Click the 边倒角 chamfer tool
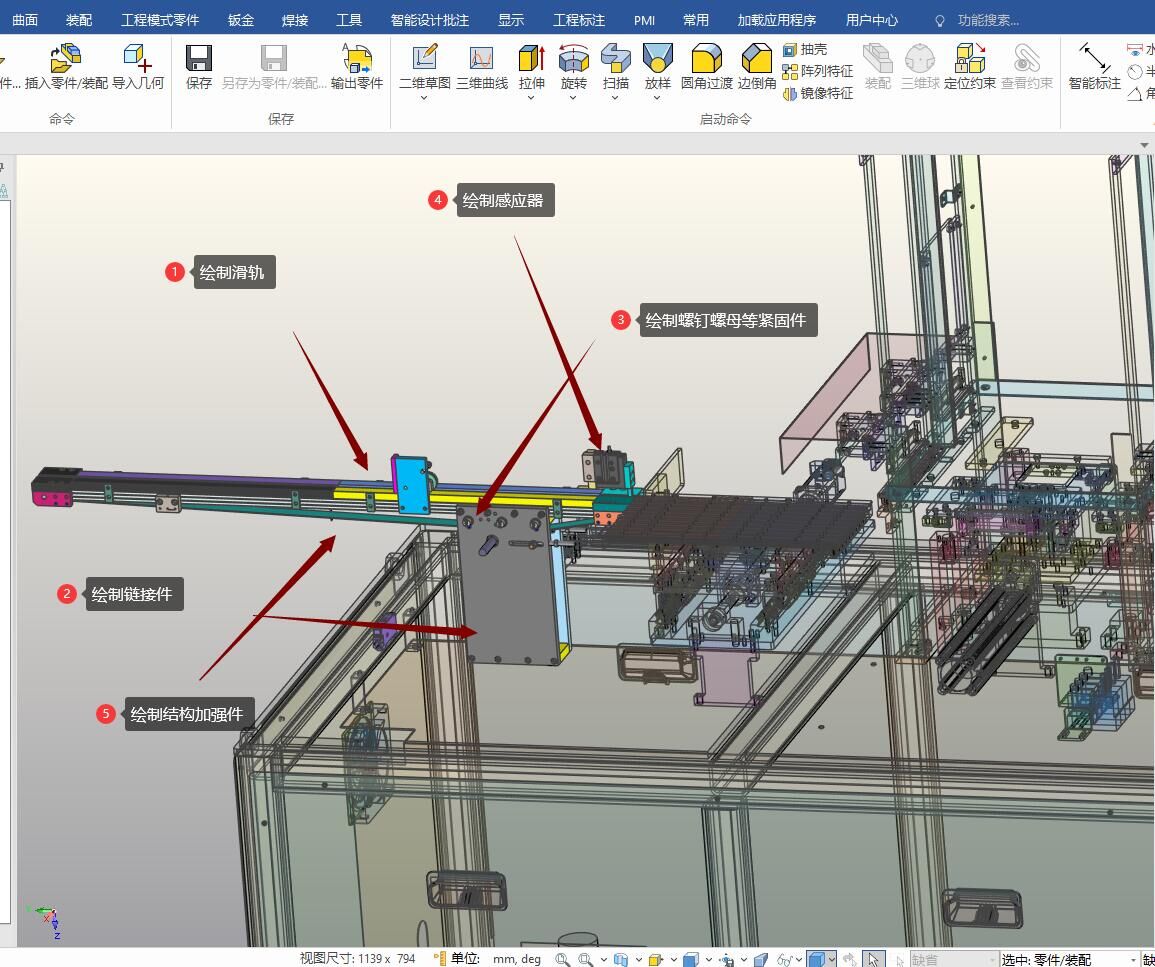The image size is (1155, 967). 757,59
